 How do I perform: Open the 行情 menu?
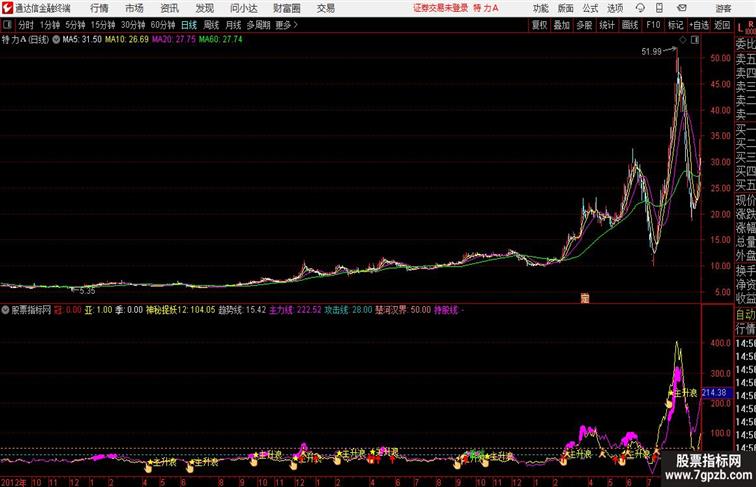coord(99,8)
